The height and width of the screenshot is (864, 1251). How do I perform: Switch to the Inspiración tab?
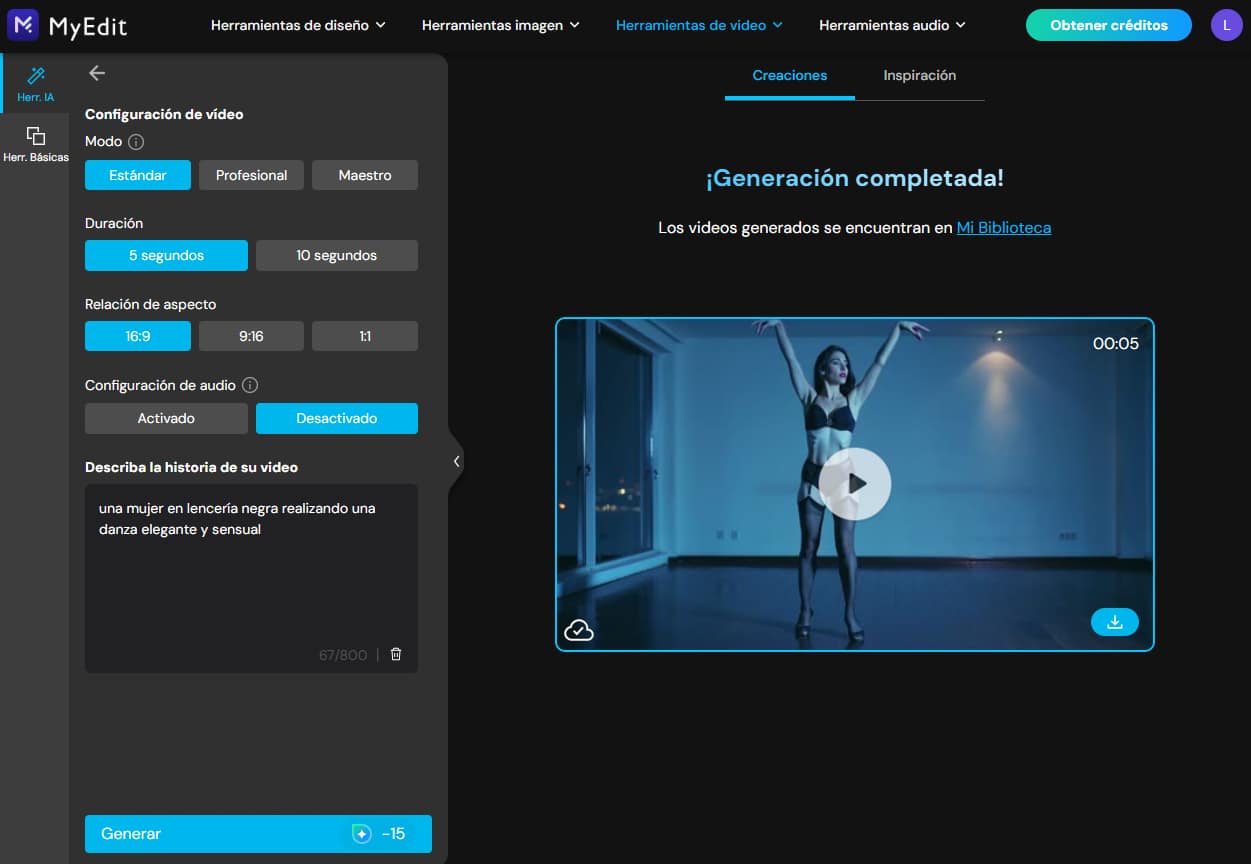click(x=919, y=75)
